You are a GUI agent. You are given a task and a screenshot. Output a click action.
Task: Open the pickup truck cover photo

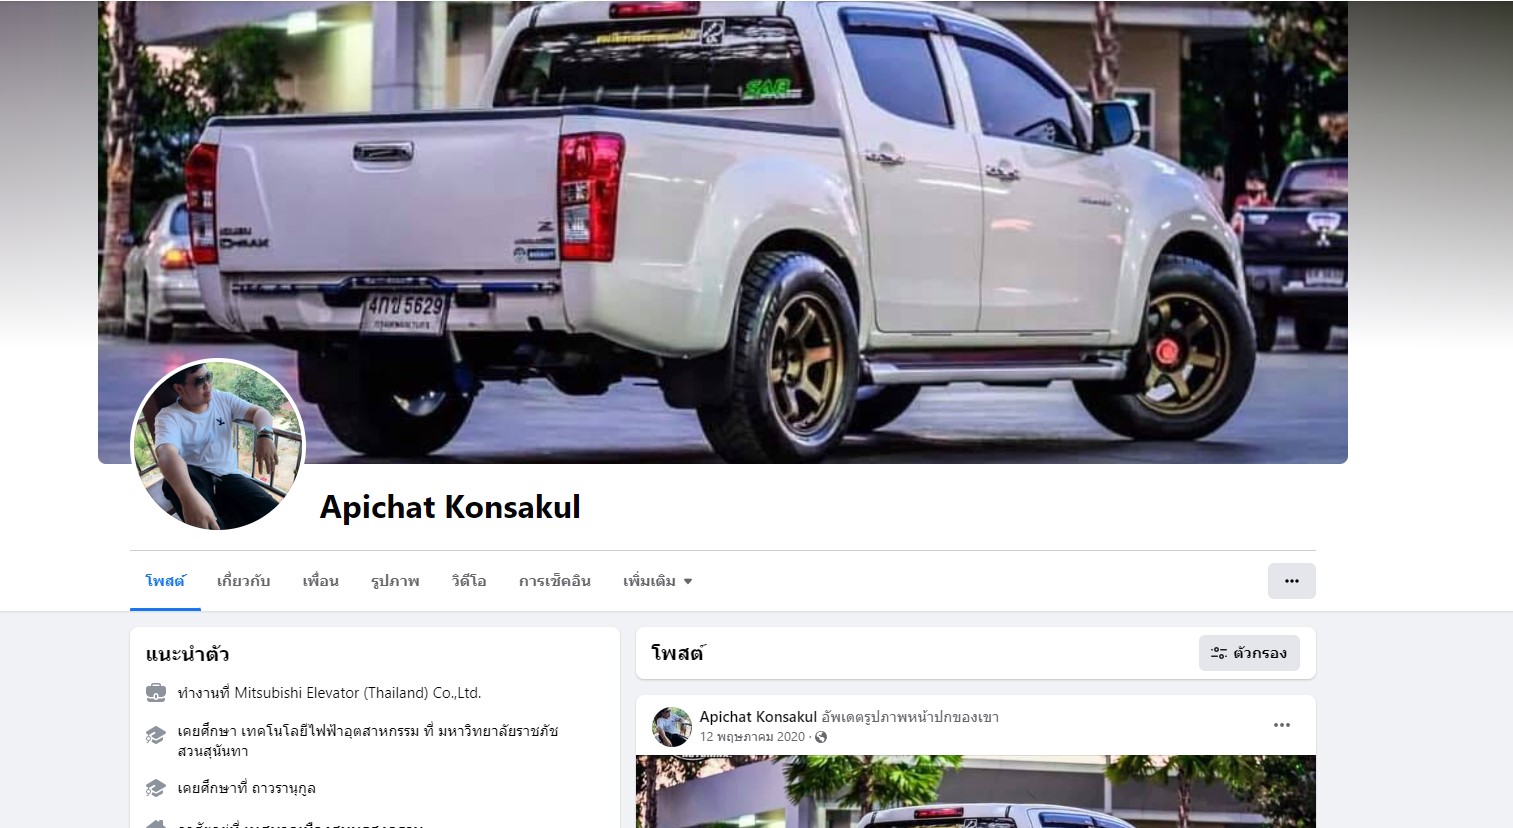pos(723,232)
